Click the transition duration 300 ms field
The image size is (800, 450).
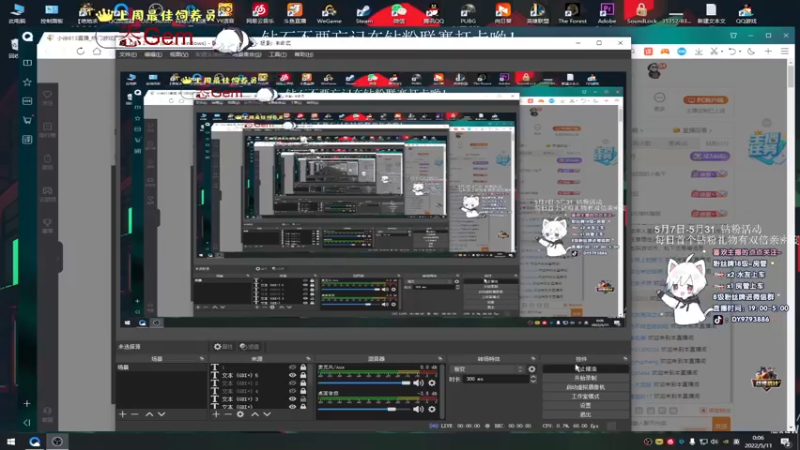(x=495, y=379)
